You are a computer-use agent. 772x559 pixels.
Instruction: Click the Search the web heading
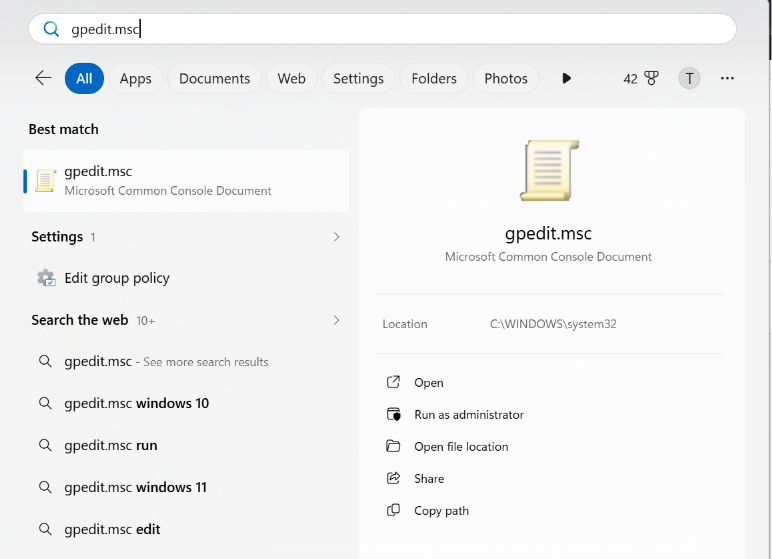(x=80, y=320)
